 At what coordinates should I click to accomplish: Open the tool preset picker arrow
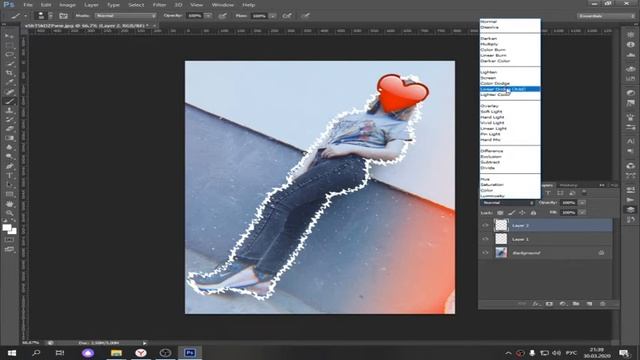[x=25, y=16]
